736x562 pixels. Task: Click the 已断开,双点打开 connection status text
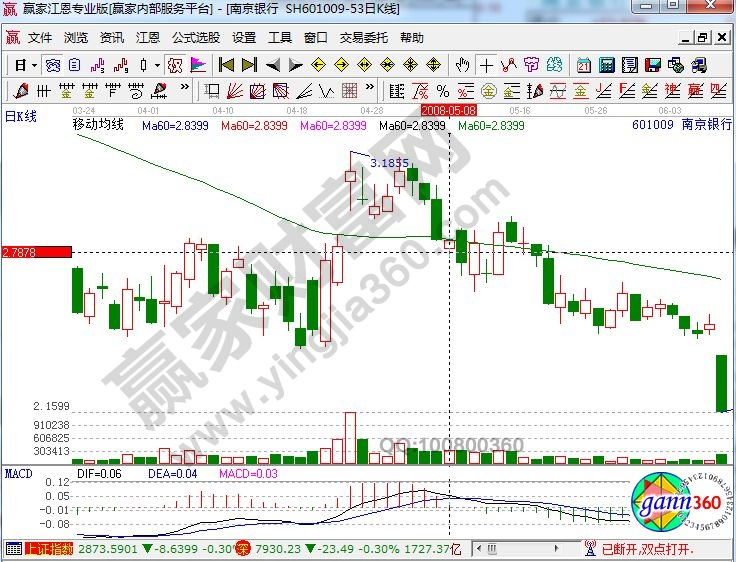pyautogui.click(x=652, y=549)
